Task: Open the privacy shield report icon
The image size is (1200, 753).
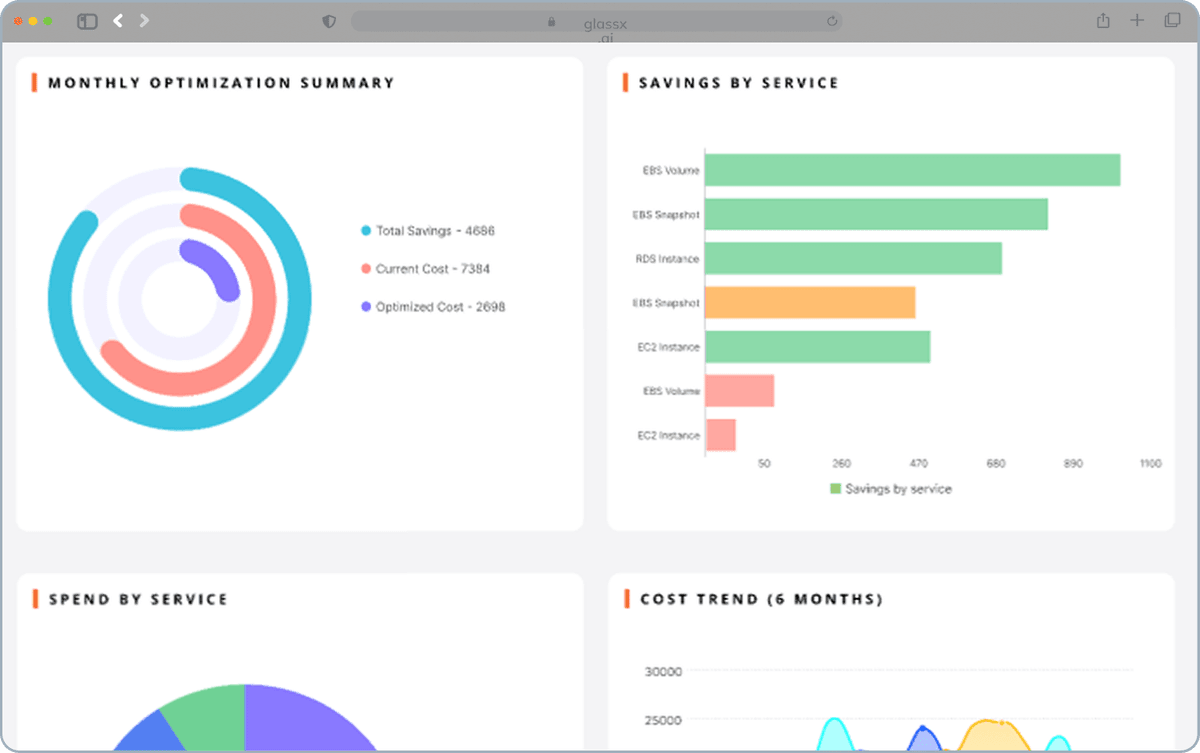Action: click(x=329, y=21)
